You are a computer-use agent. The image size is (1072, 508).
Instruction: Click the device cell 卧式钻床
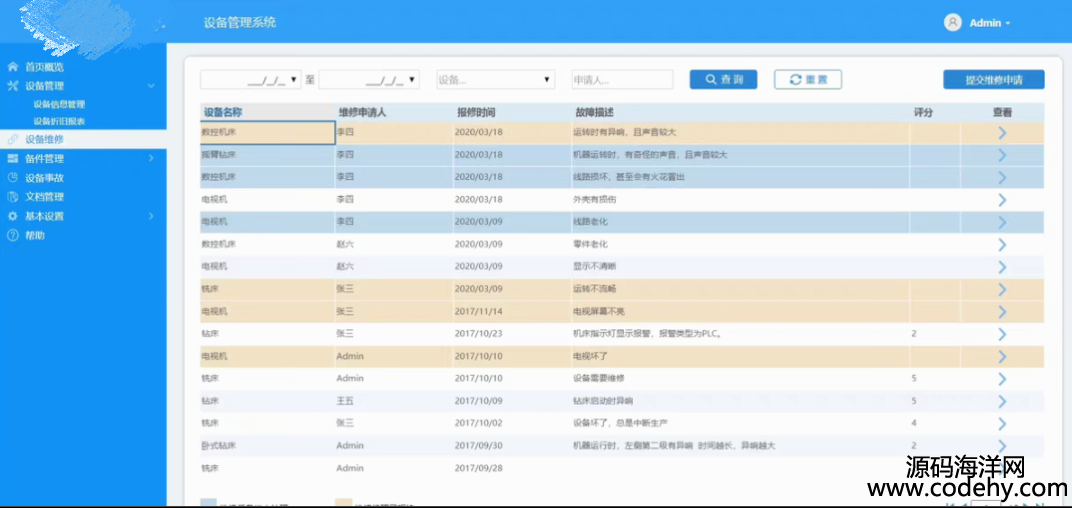(x=219, y=446)
